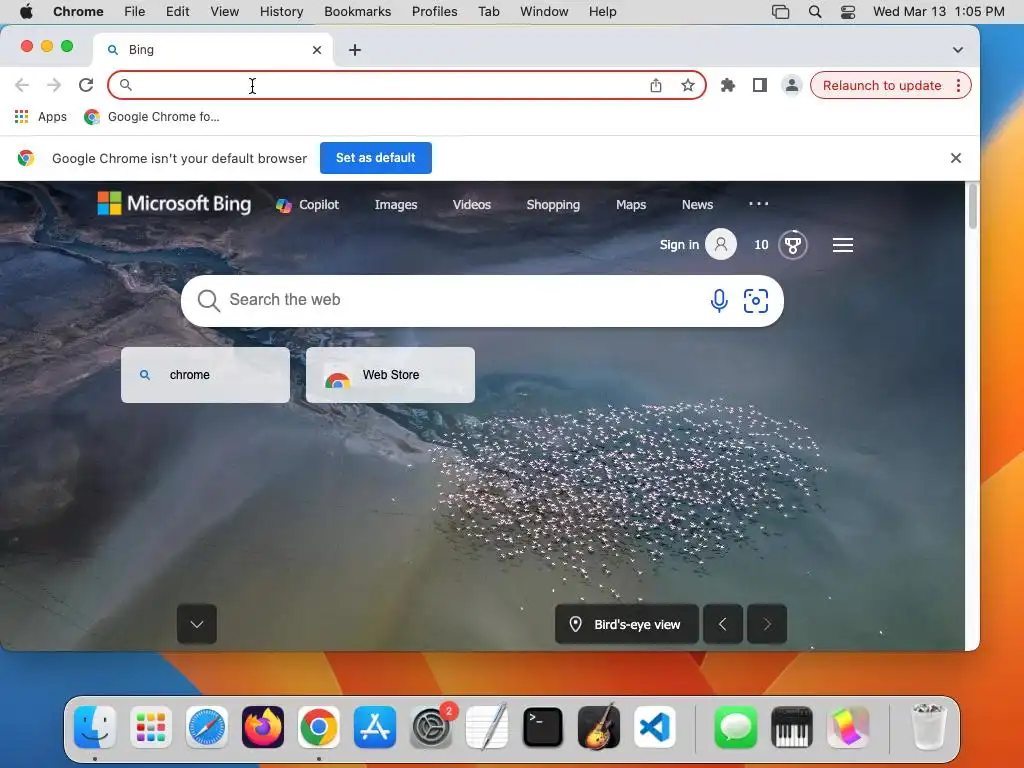Open the Window menu

544,12
